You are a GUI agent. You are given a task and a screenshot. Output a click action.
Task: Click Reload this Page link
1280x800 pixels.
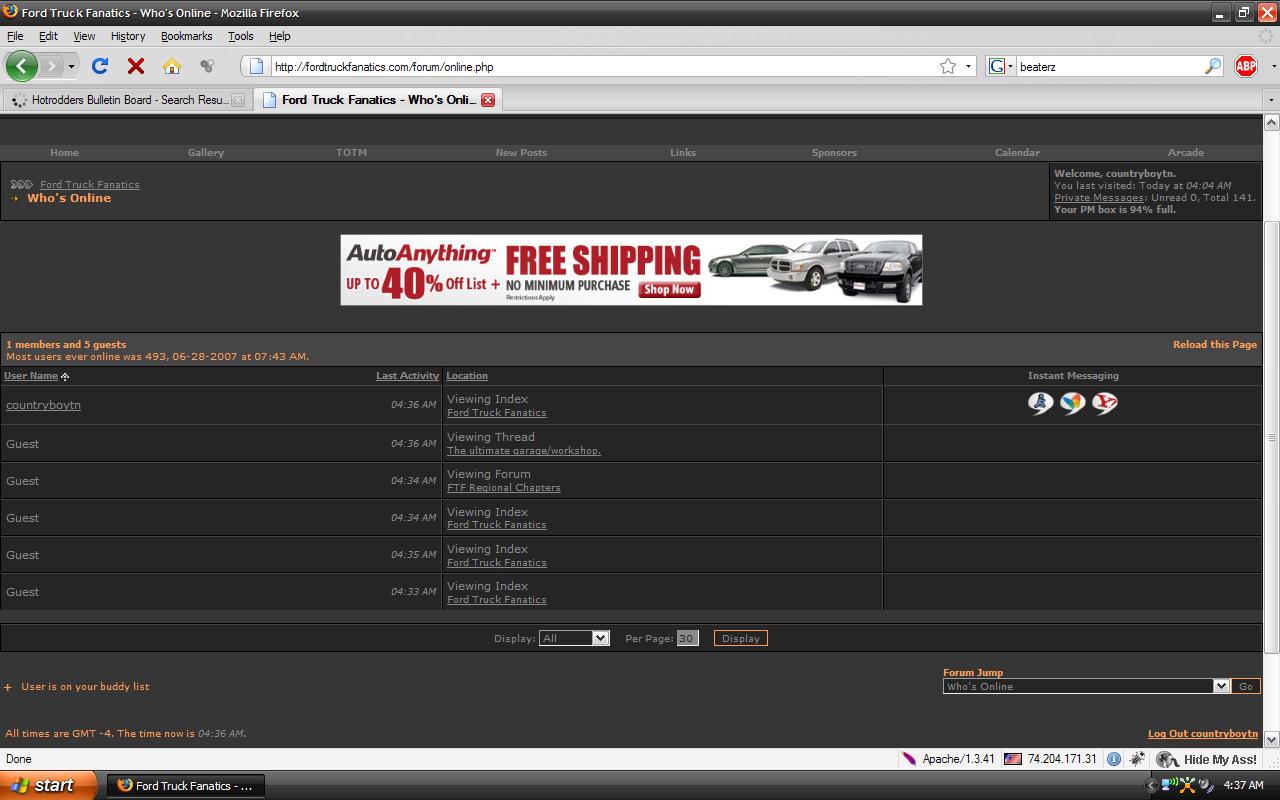1215,345
